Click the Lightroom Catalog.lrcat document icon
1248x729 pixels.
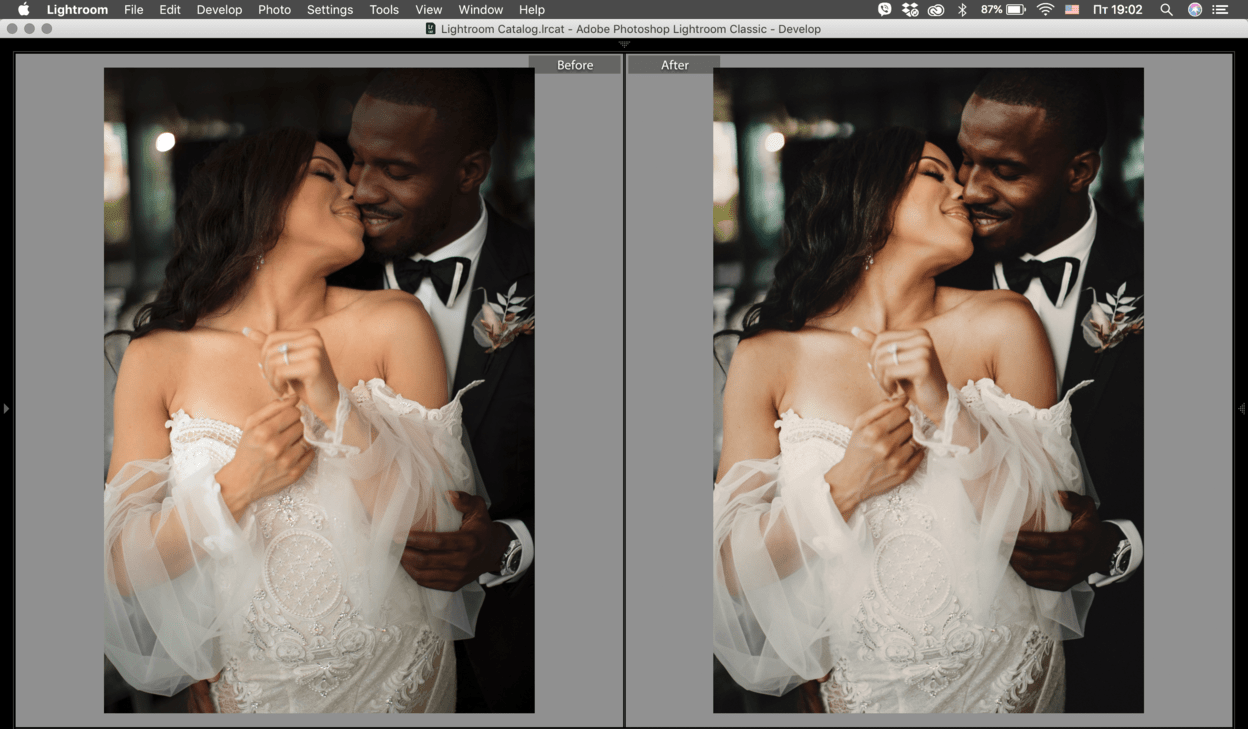[431, 29]
